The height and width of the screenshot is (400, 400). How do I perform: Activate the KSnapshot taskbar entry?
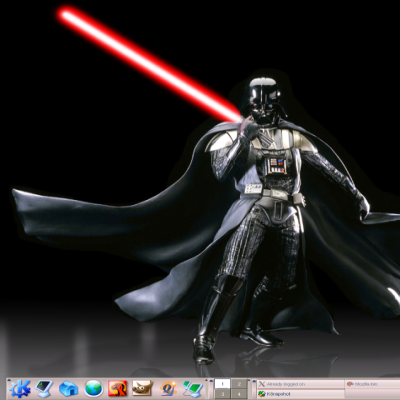click(301, 394)
